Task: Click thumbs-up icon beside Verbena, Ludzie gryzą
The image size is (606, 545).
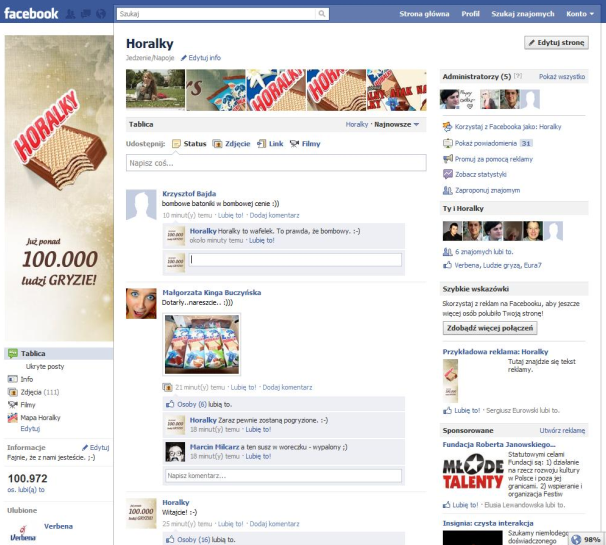Action: pos(447,265)
